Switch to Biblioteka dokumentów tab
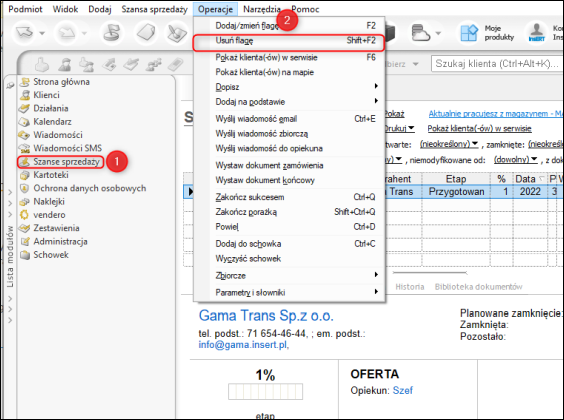 pyautogui.click(x=478, y=287)
